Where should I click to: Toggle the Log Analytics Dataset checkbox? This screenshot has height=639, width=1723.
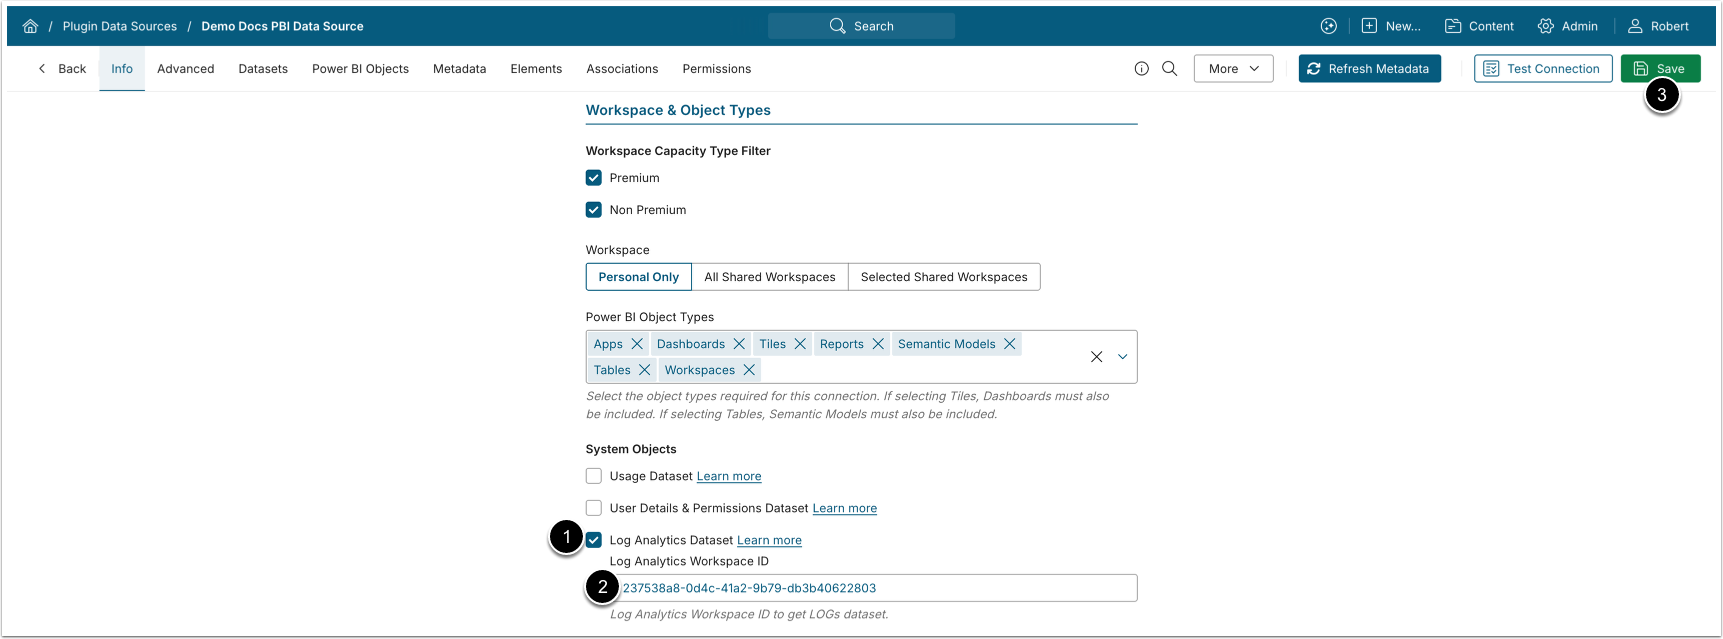click(x=594, y=540)
